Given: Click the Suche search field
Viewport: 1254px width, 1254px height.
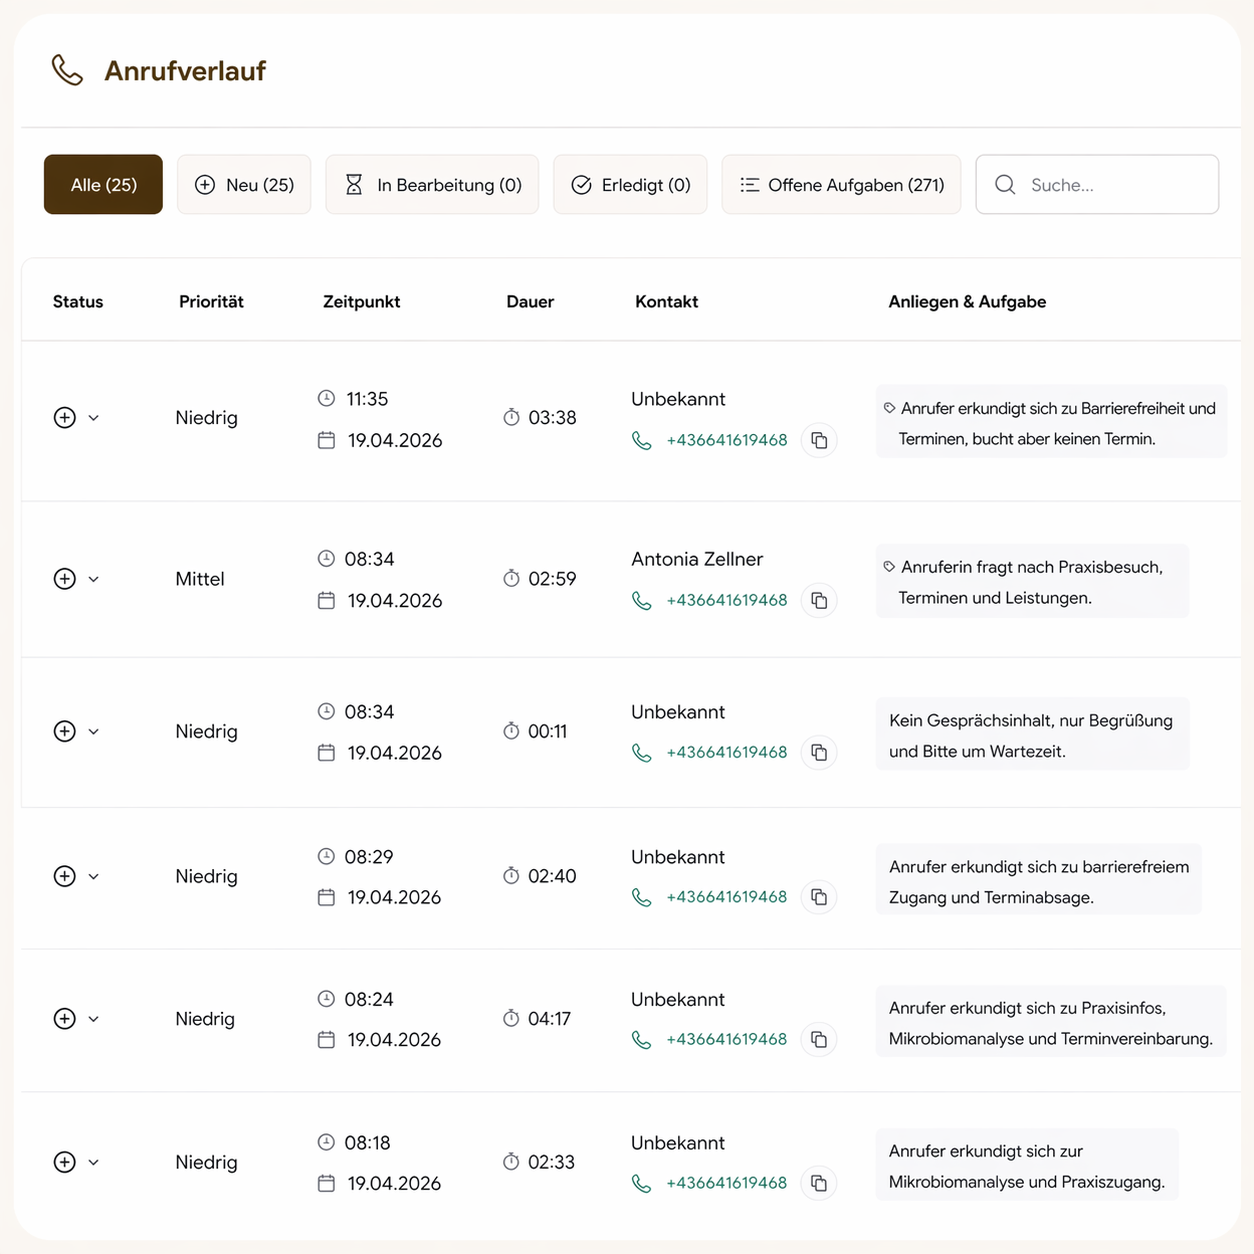Looking at the screenshot, I should pos(1097,184).
